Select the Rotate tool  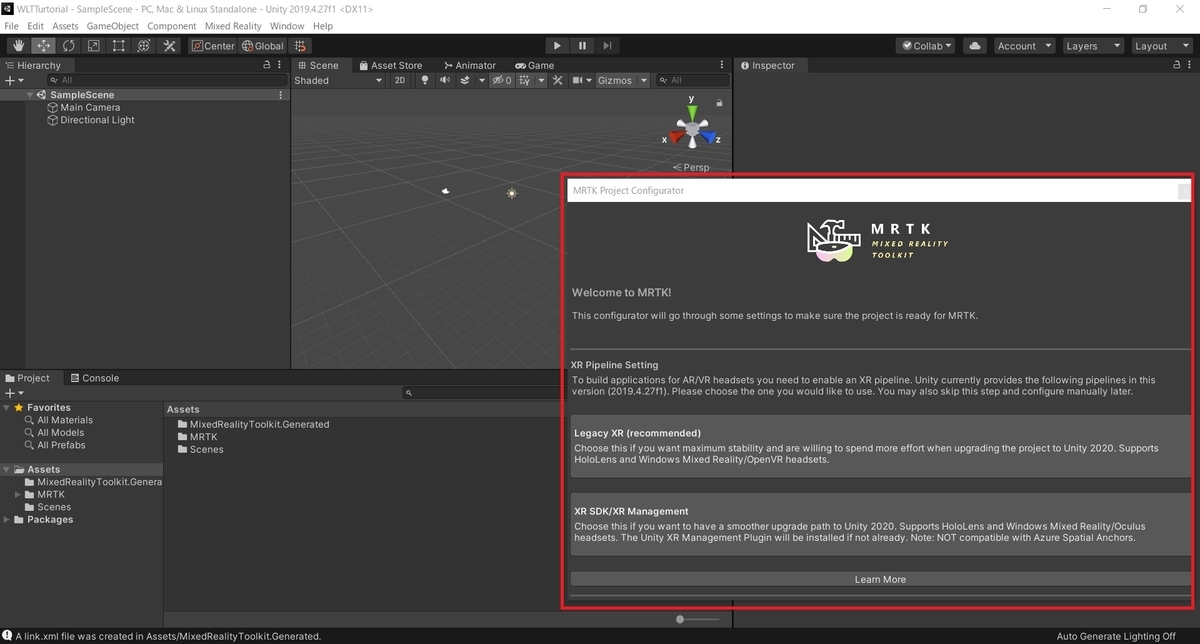coord(69,46)
